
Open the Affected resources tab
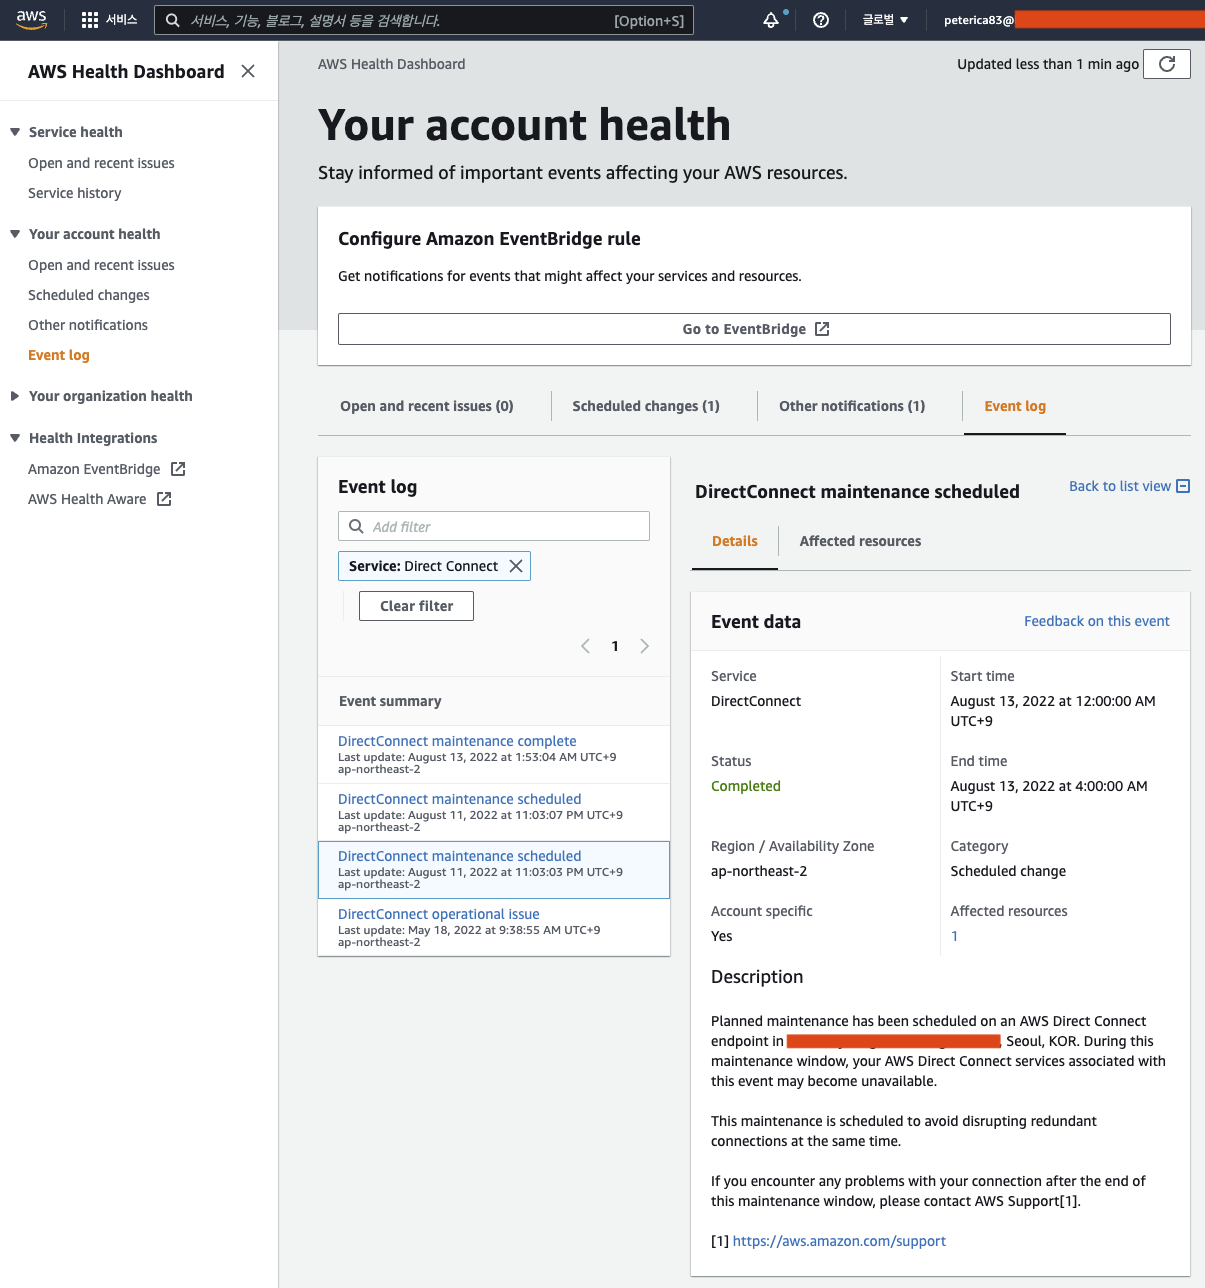(x=860, y=541)
